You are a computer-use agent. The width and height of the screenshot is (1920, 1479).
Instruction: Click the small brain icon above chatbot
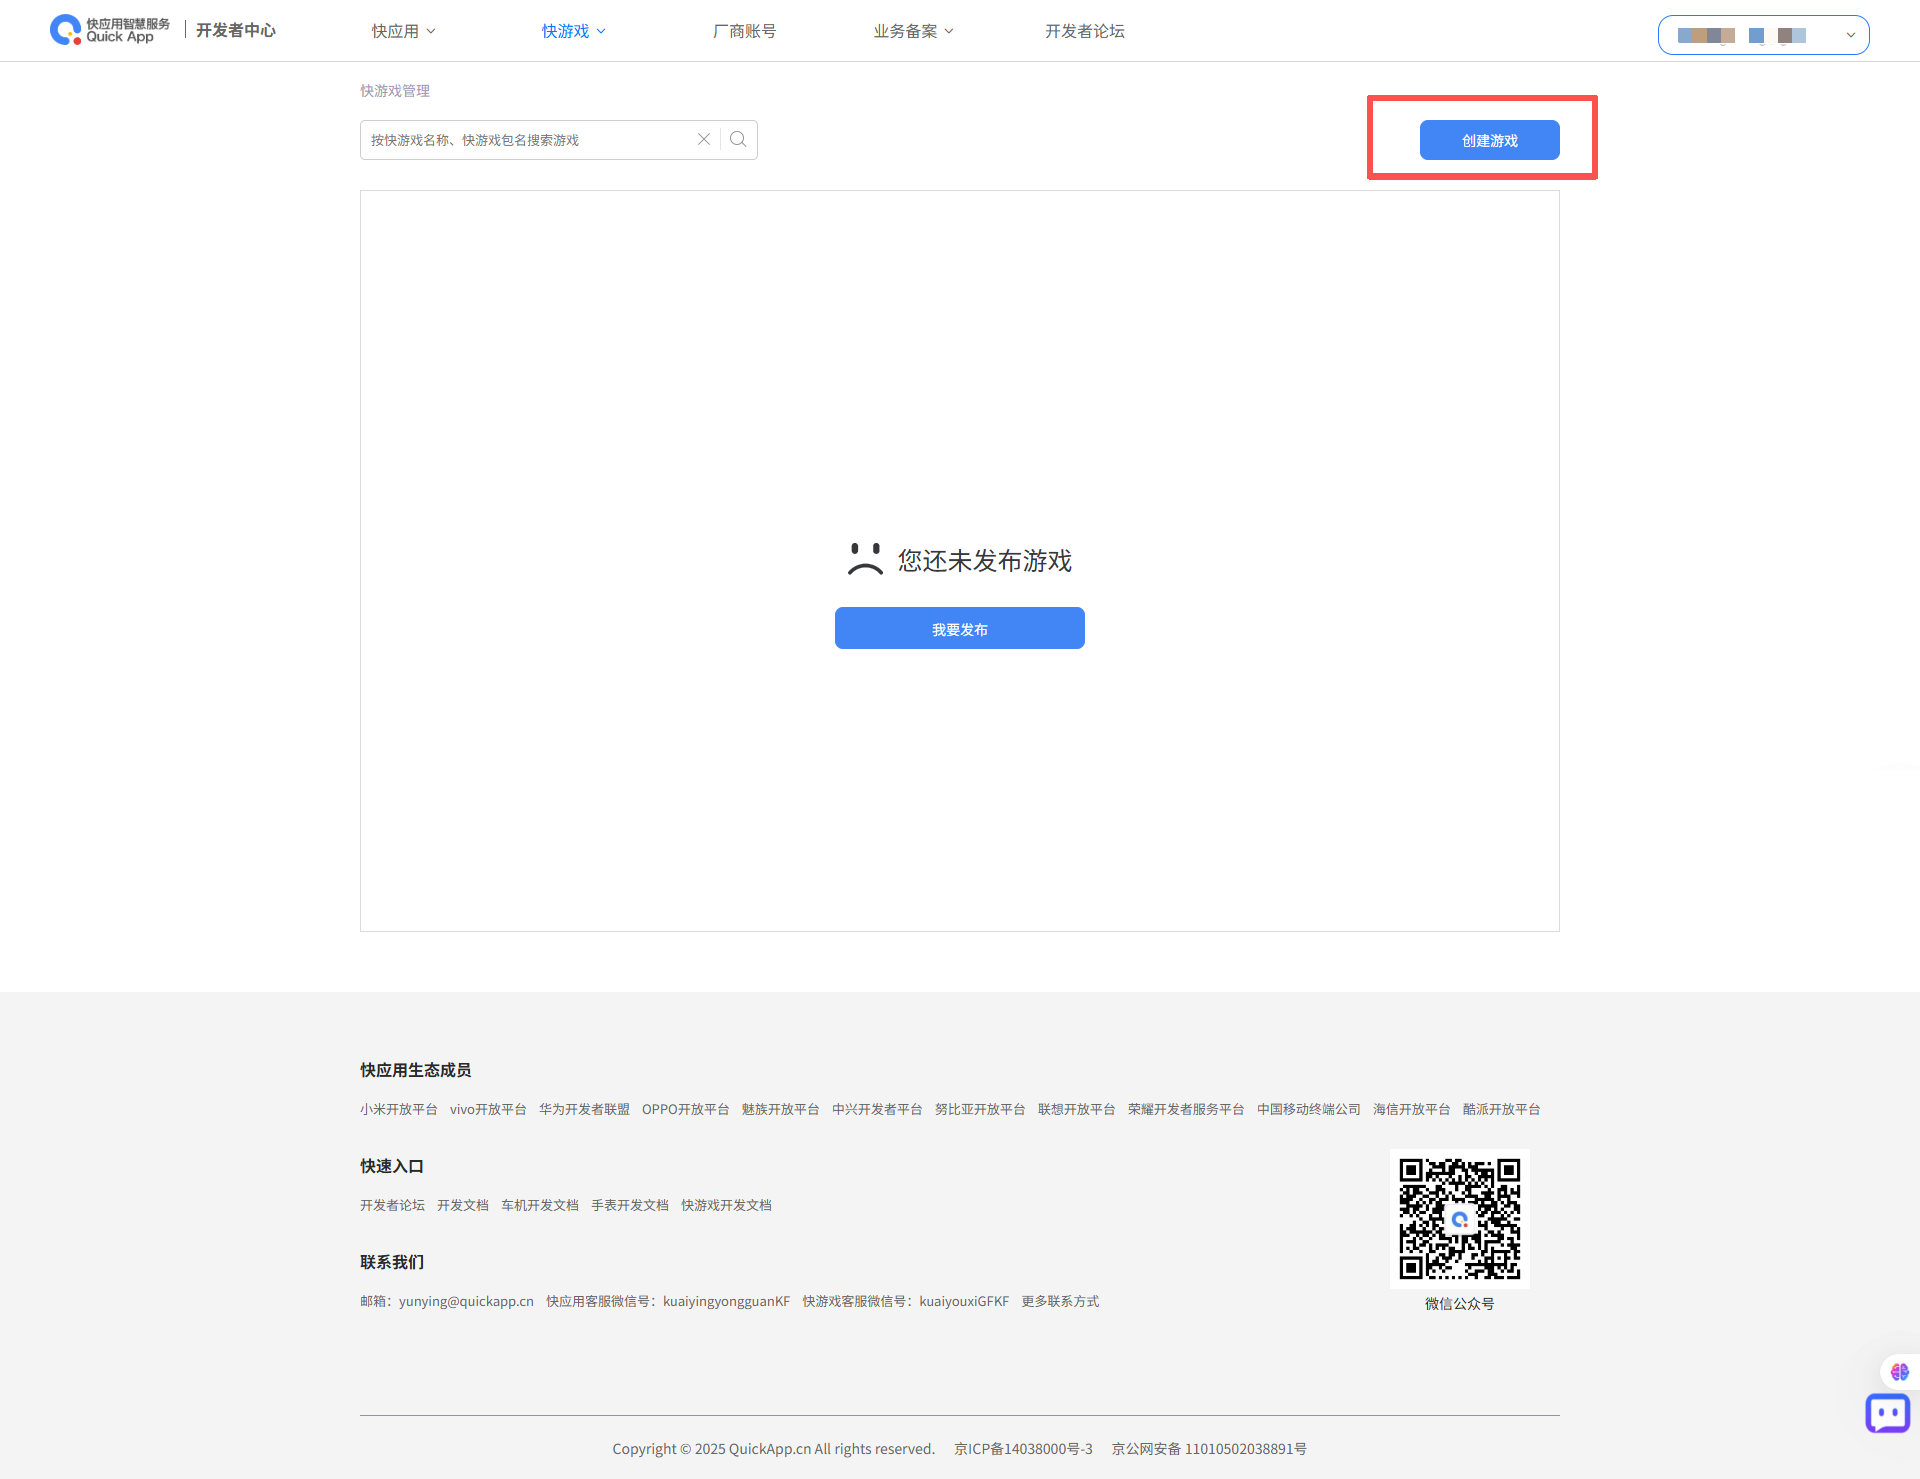click(x=1899, y=1372)
